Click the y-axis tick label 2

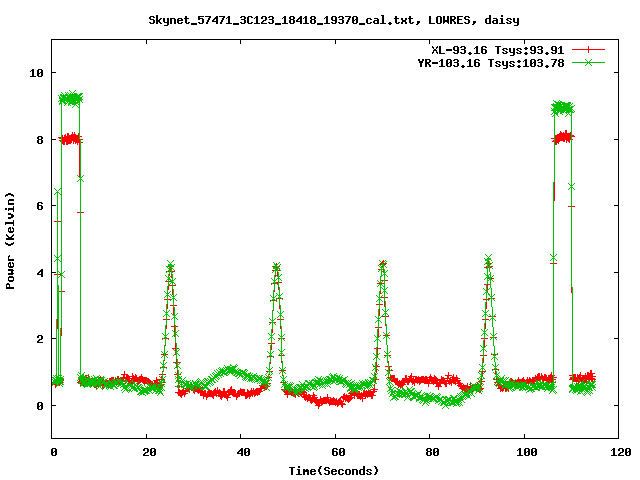point(40,339)
